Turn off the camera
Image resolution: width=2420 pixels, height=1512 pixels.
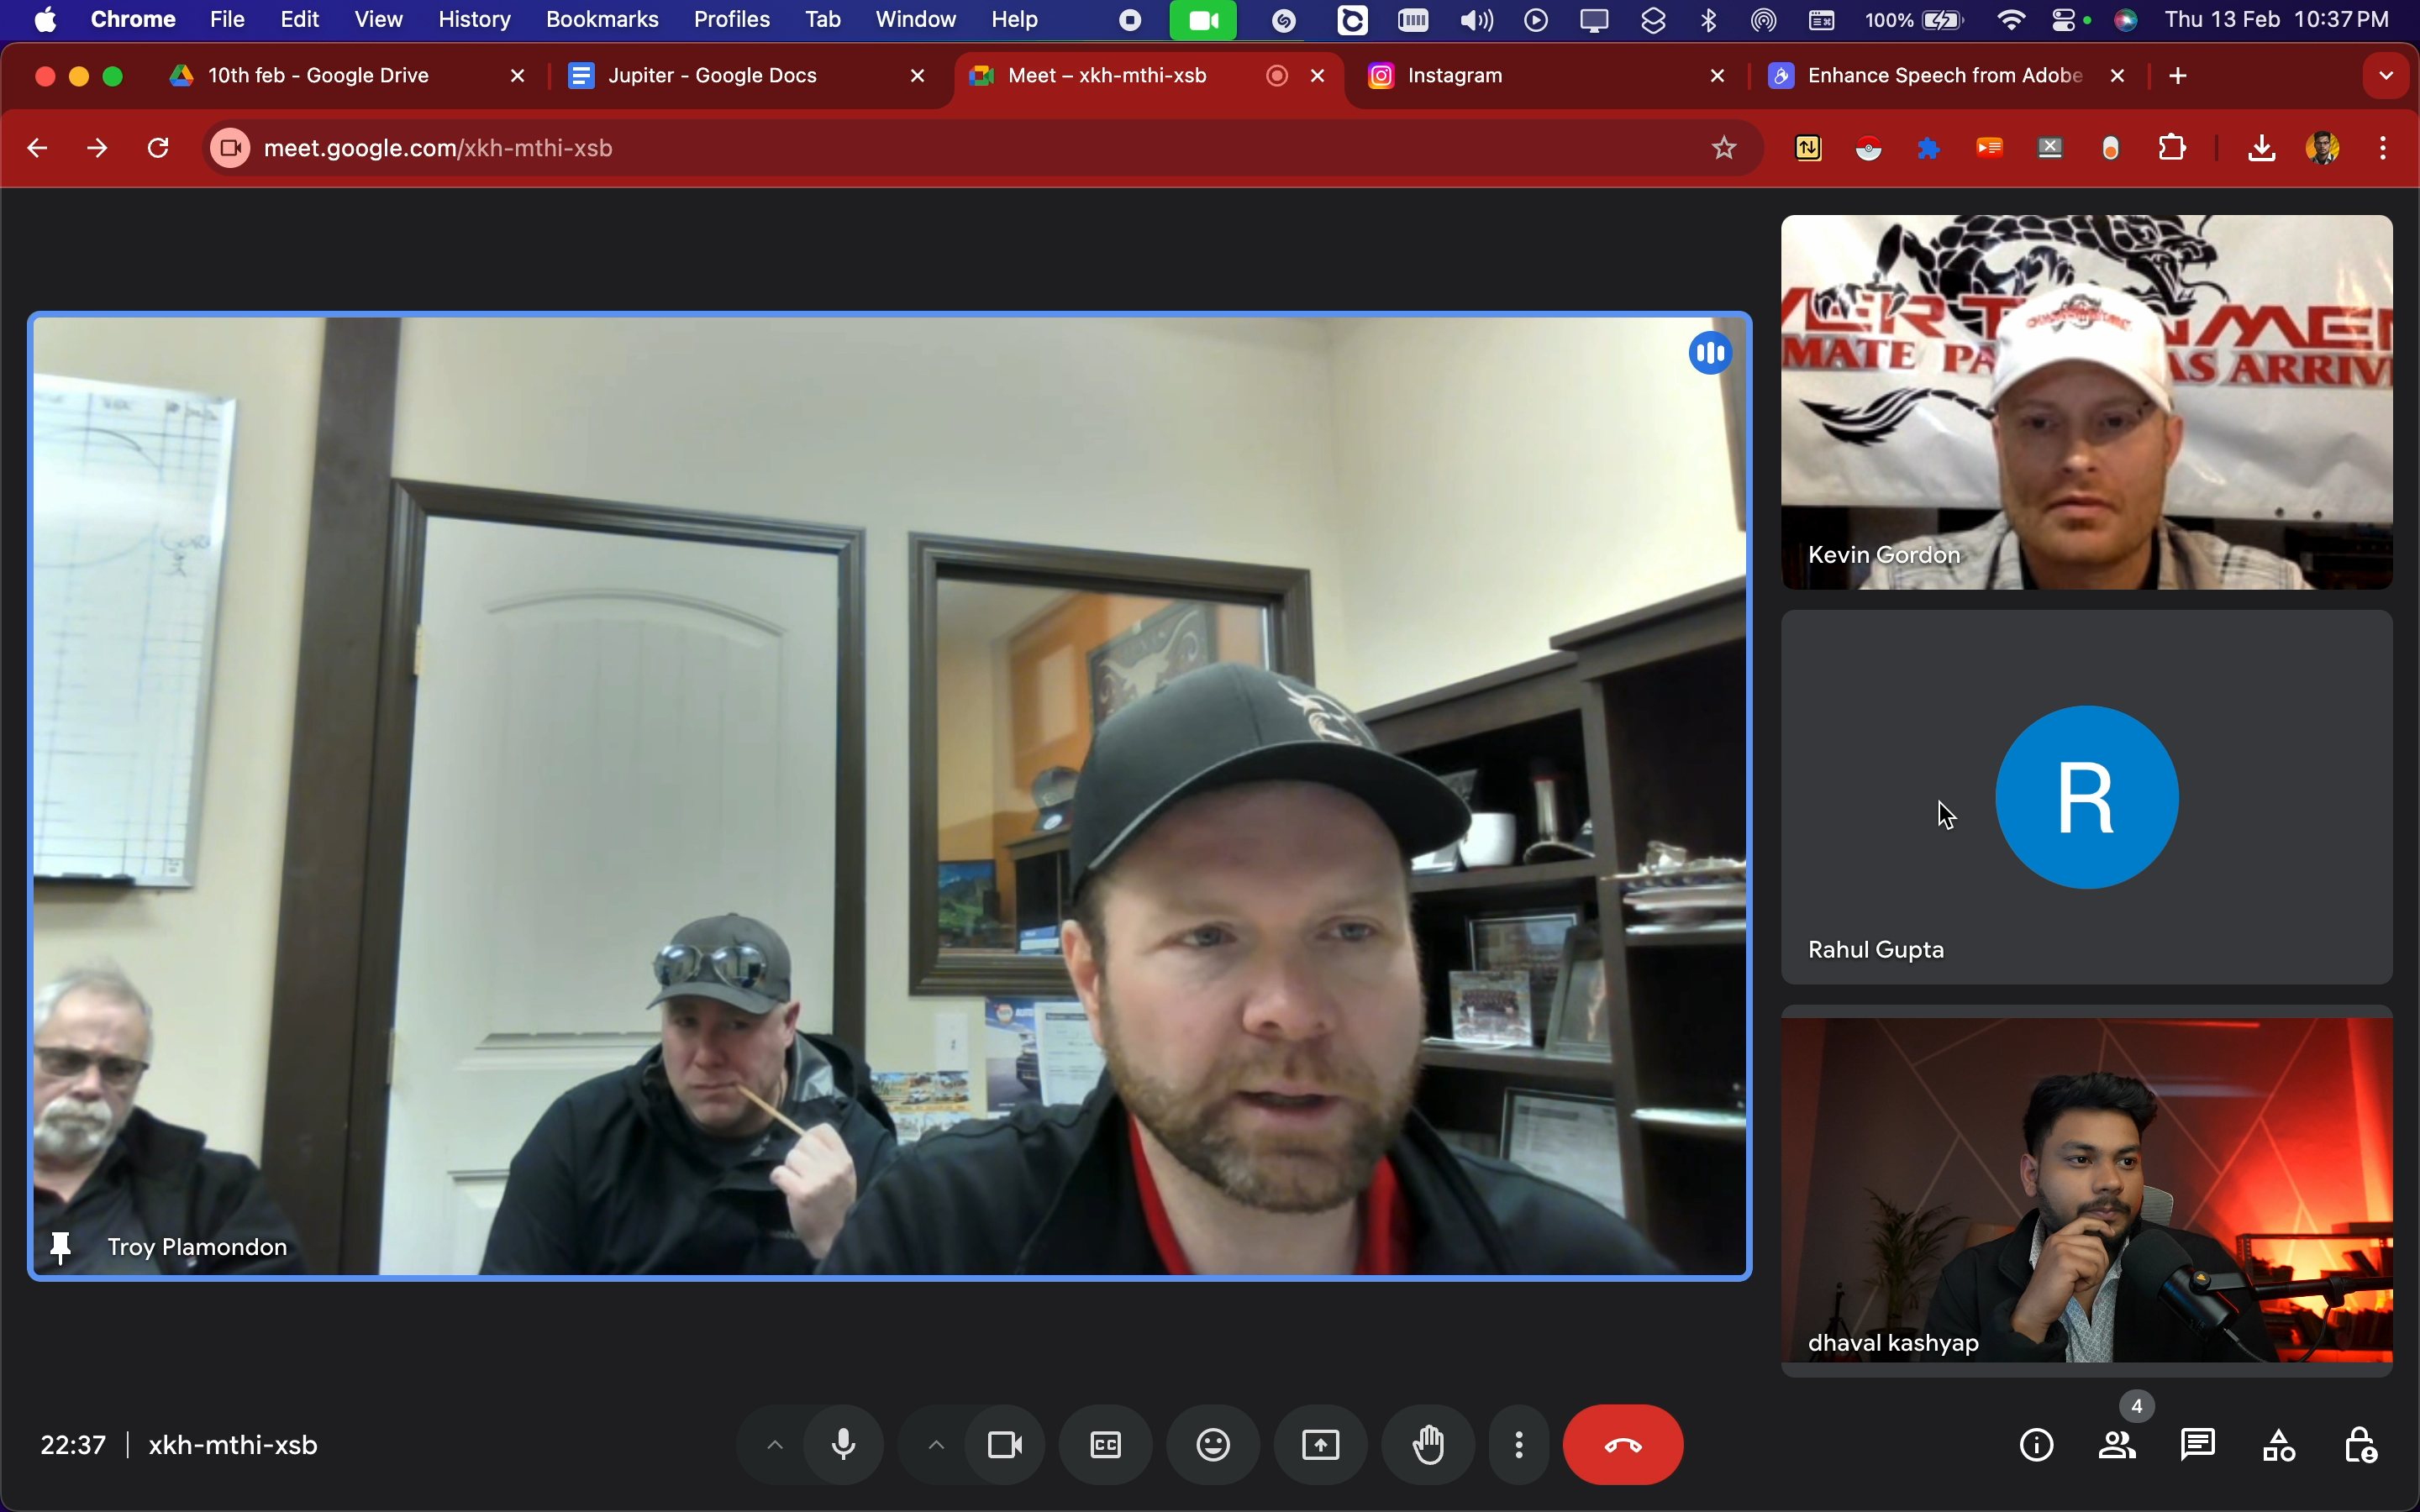[1005, 1445]
